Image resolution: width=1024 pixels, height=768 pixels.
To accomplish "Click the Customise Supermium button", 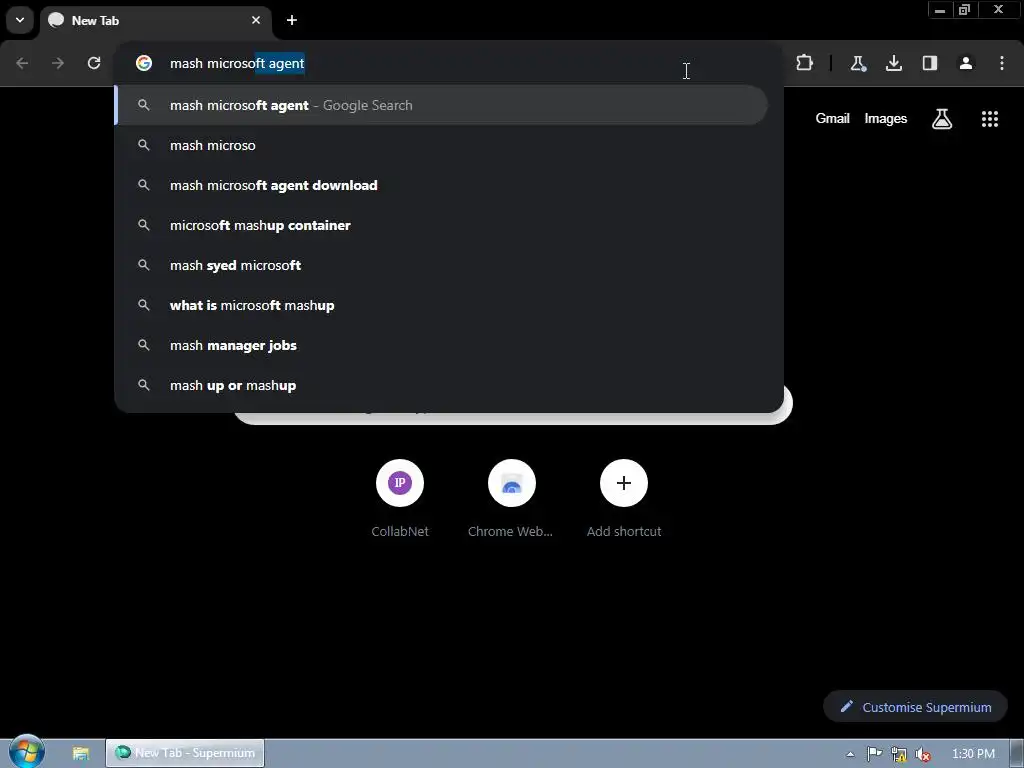I will 916,707.
